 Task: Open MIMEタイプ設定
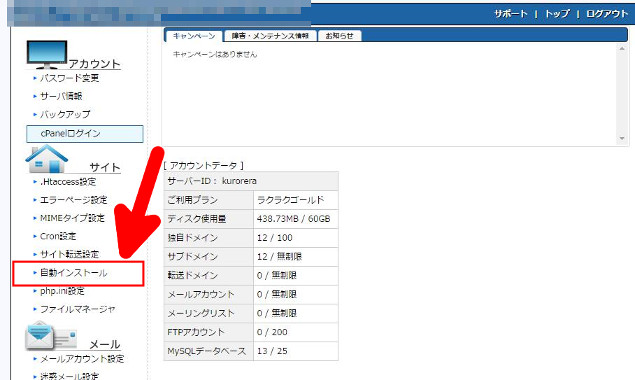click(x=72, y=218)
